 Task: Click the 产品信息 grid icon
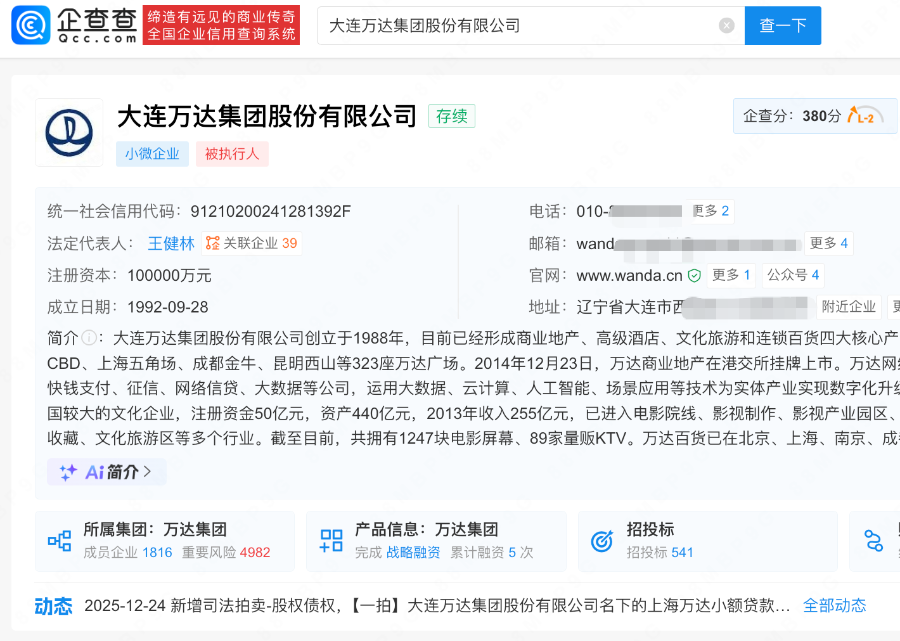click(330, 538)
